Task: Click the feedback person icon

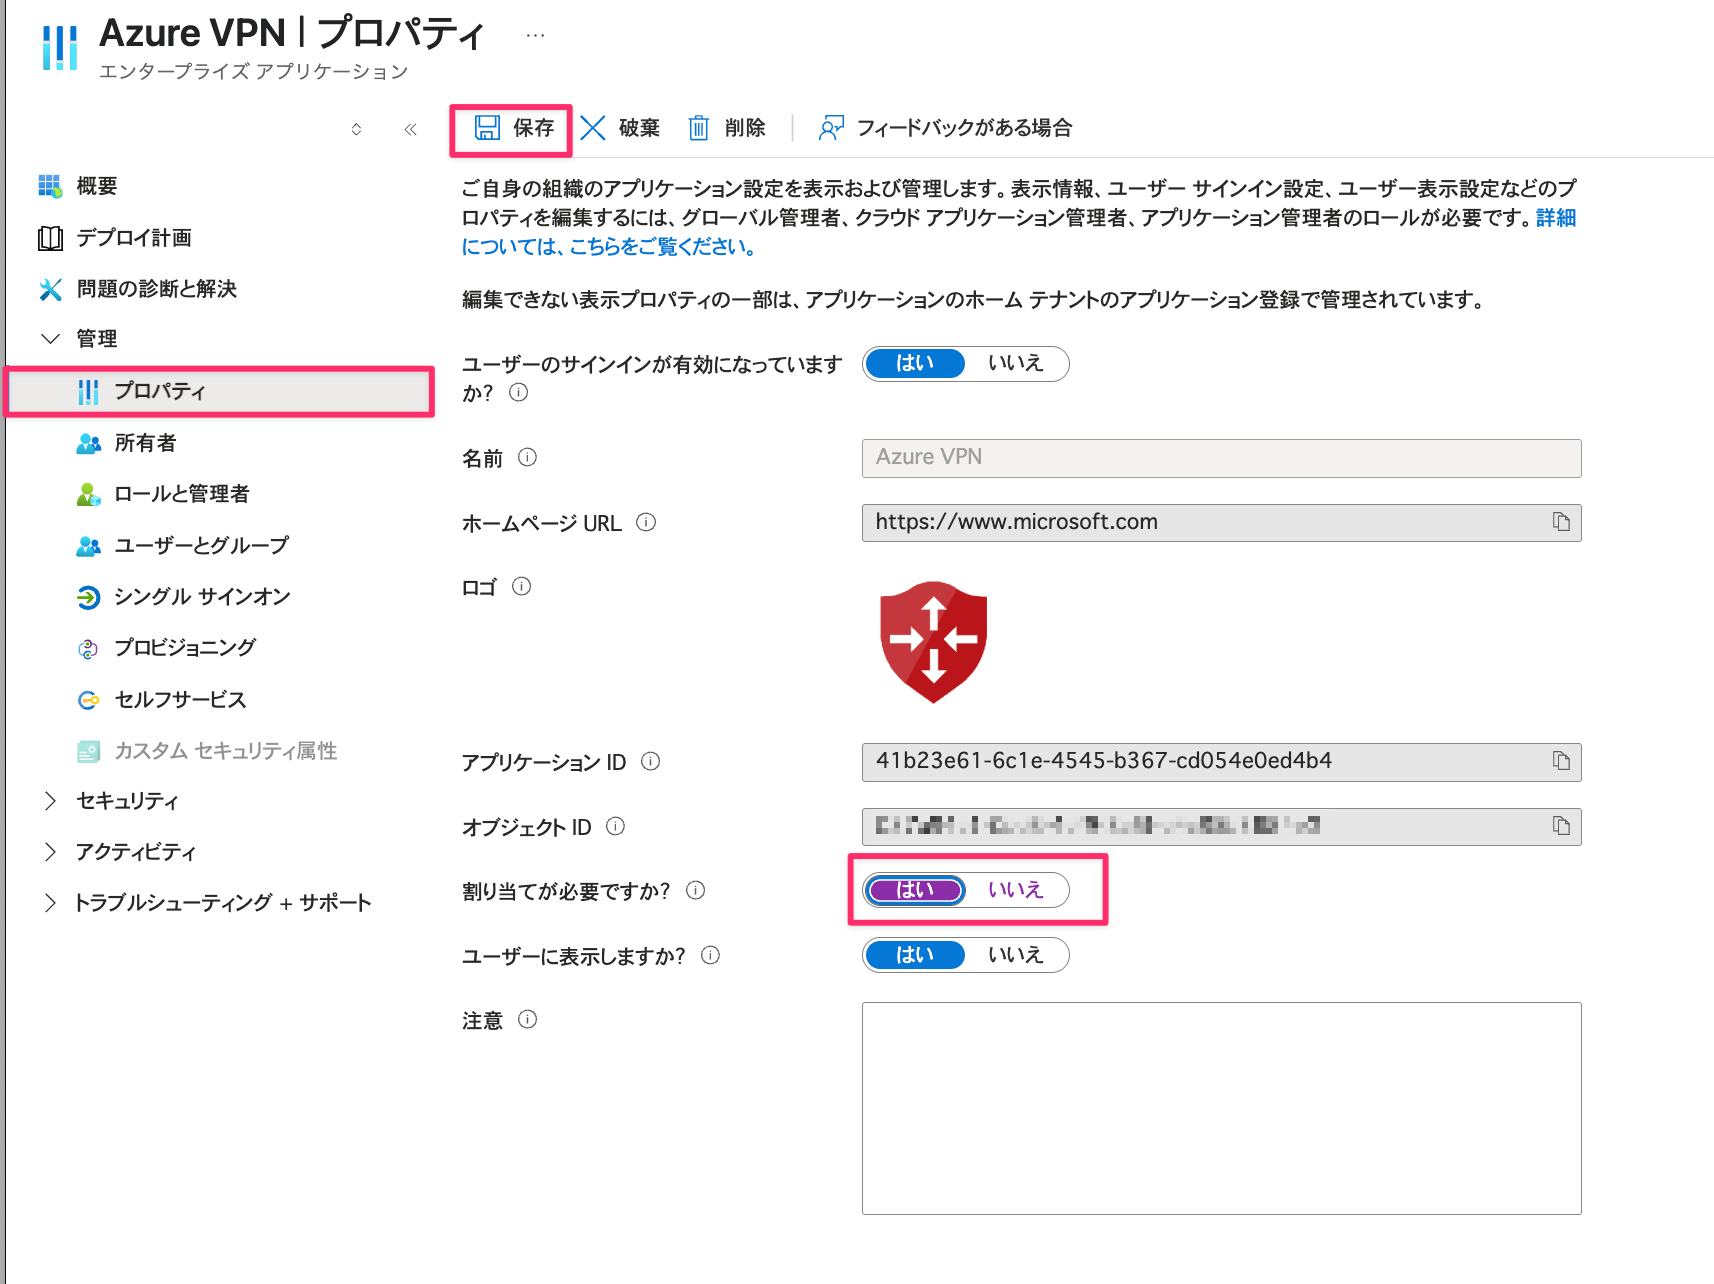Action: pos(831,128)
